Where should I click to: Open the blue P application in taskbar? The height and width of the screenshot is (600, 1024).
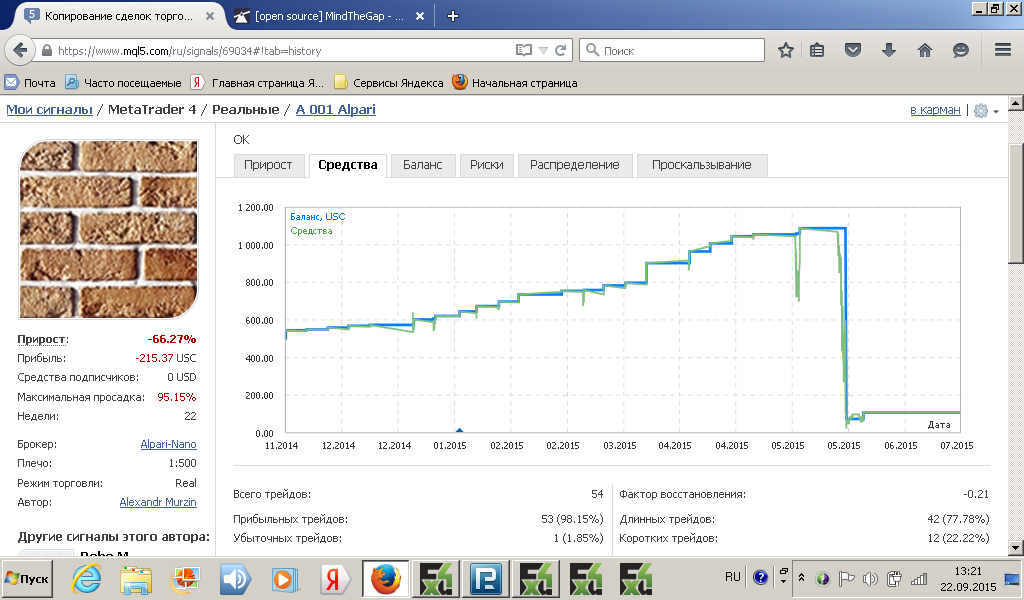[485, 578]
